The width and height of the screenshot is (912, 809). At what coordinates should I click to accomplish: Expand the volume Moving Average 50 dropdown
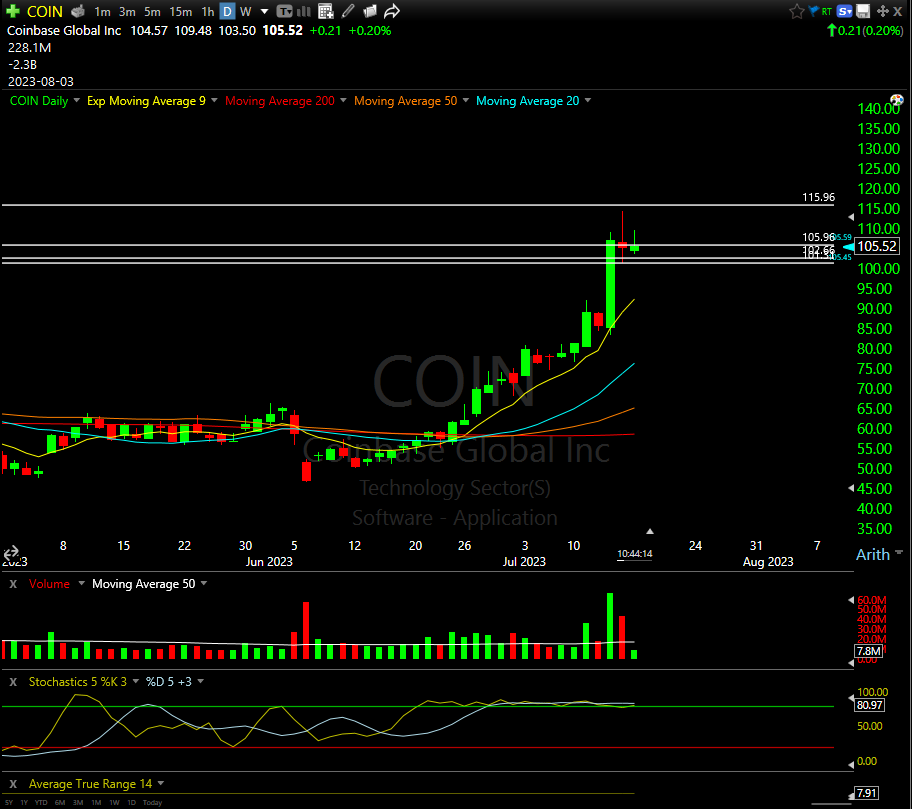(204, 583)
